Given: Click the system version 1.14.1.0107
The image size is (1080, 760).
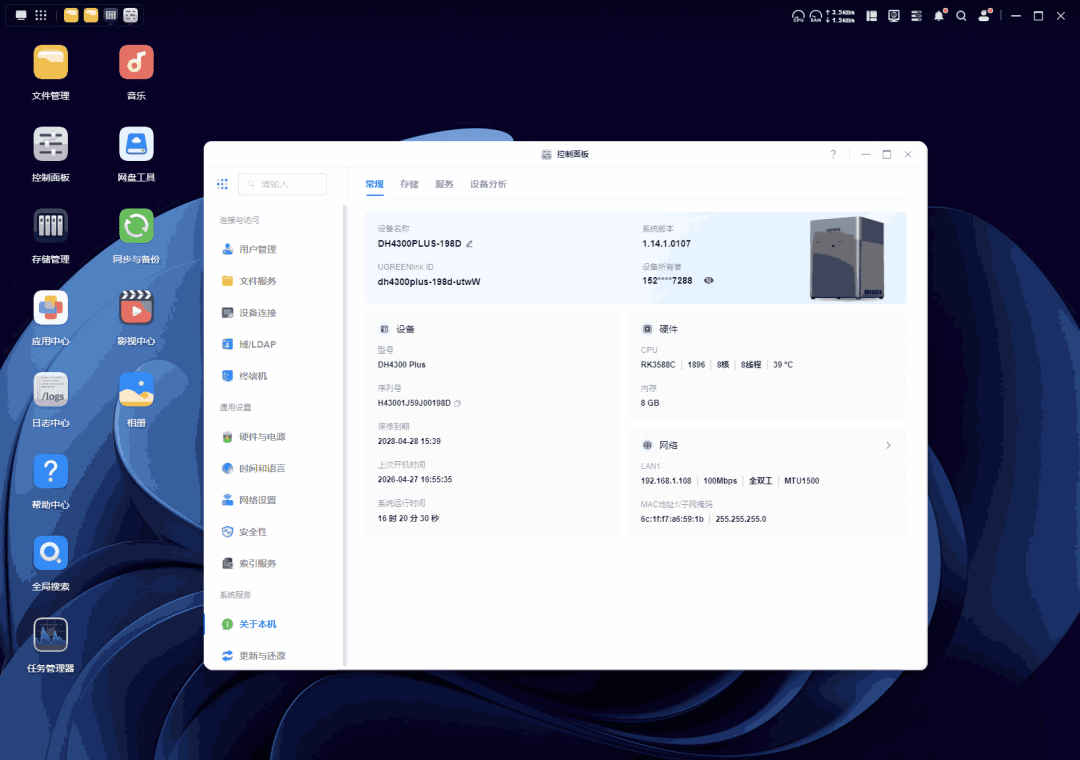Looking at the screenshot, I should (666, 244).
